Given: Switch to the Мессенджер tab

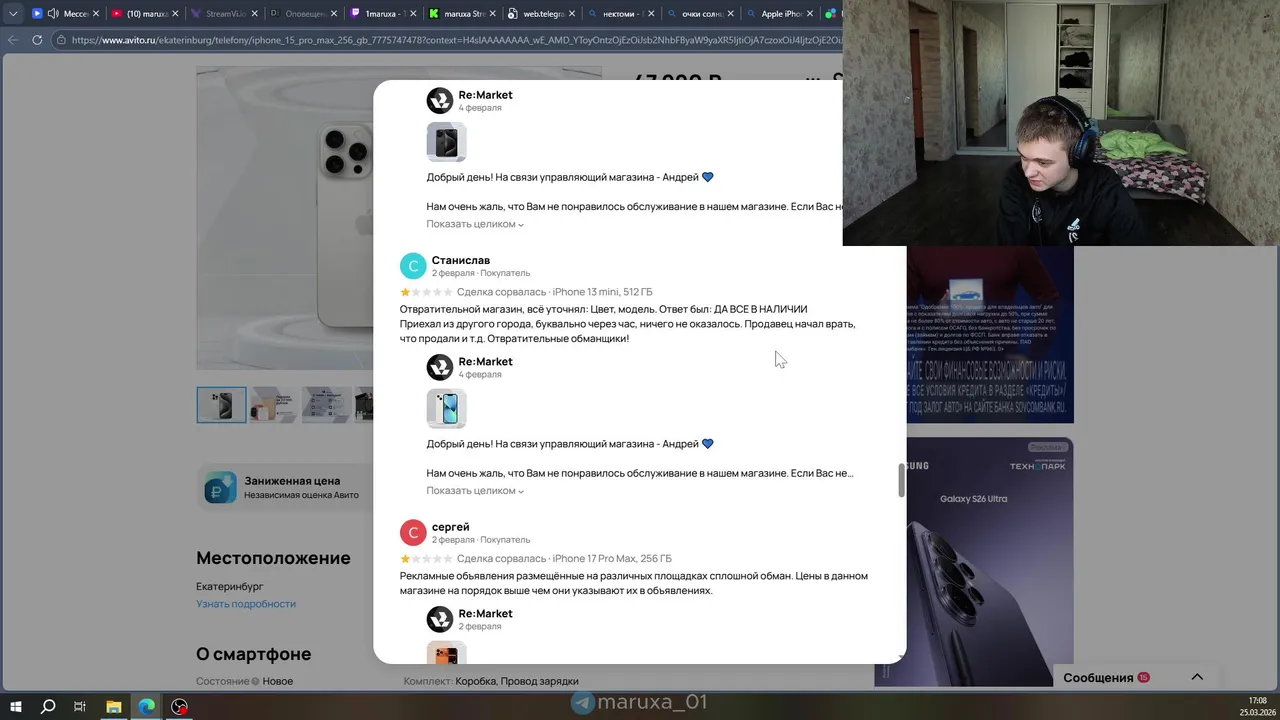Looking at the screenshot, I should [65, 14].
